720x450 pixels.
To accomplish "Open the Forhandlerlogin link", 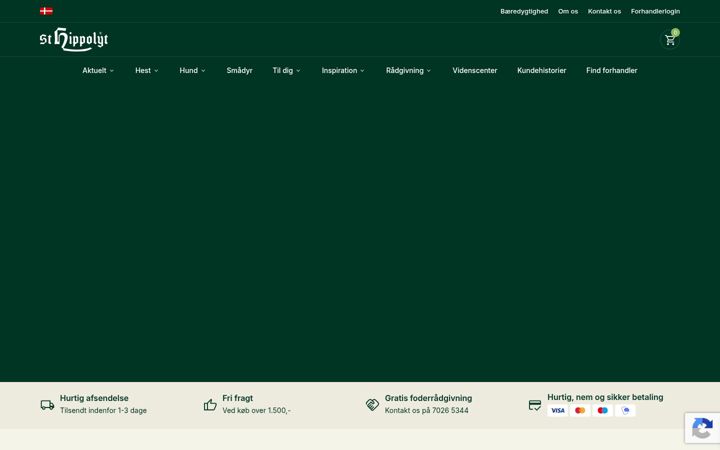I will 655,11.
